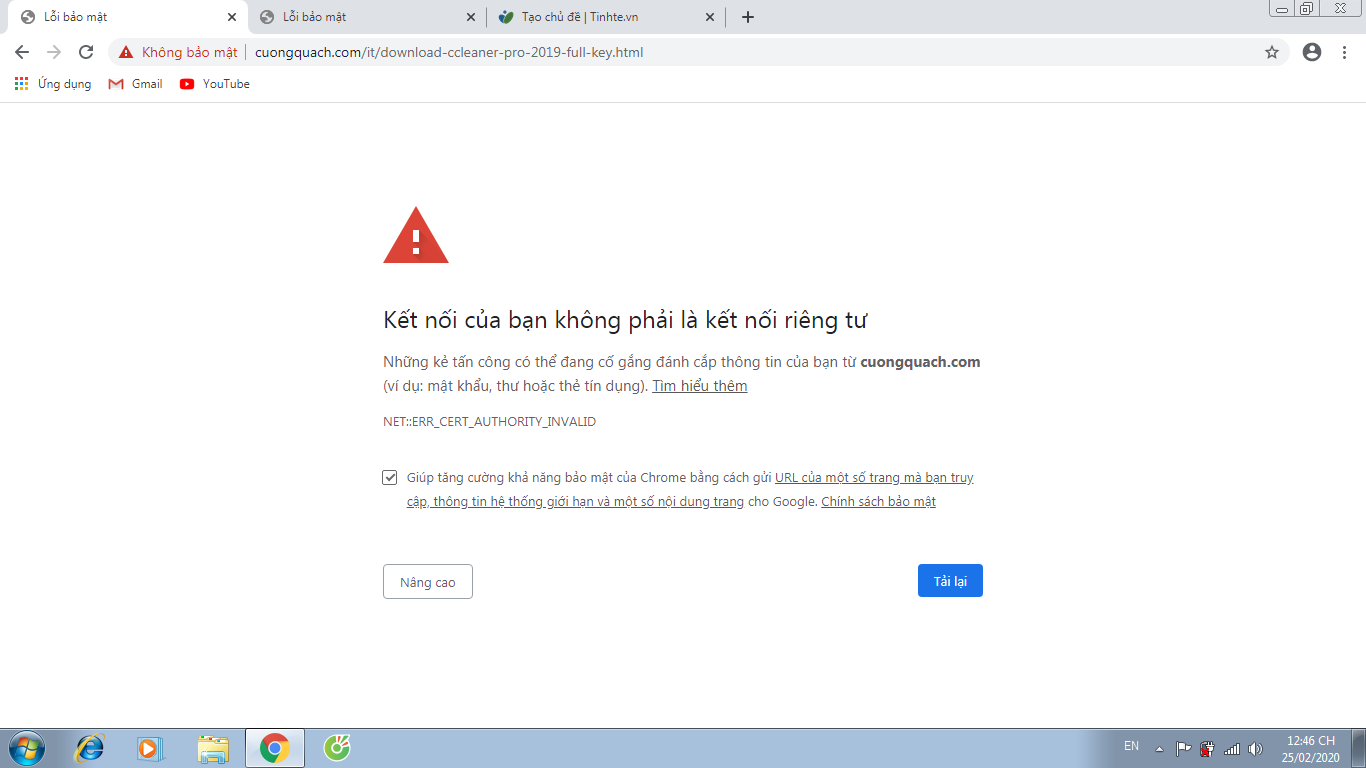The width and height of the screenshot is (1366, 768).
Task: Click the blue 'Tải lại' button
Action: point(950,581)
